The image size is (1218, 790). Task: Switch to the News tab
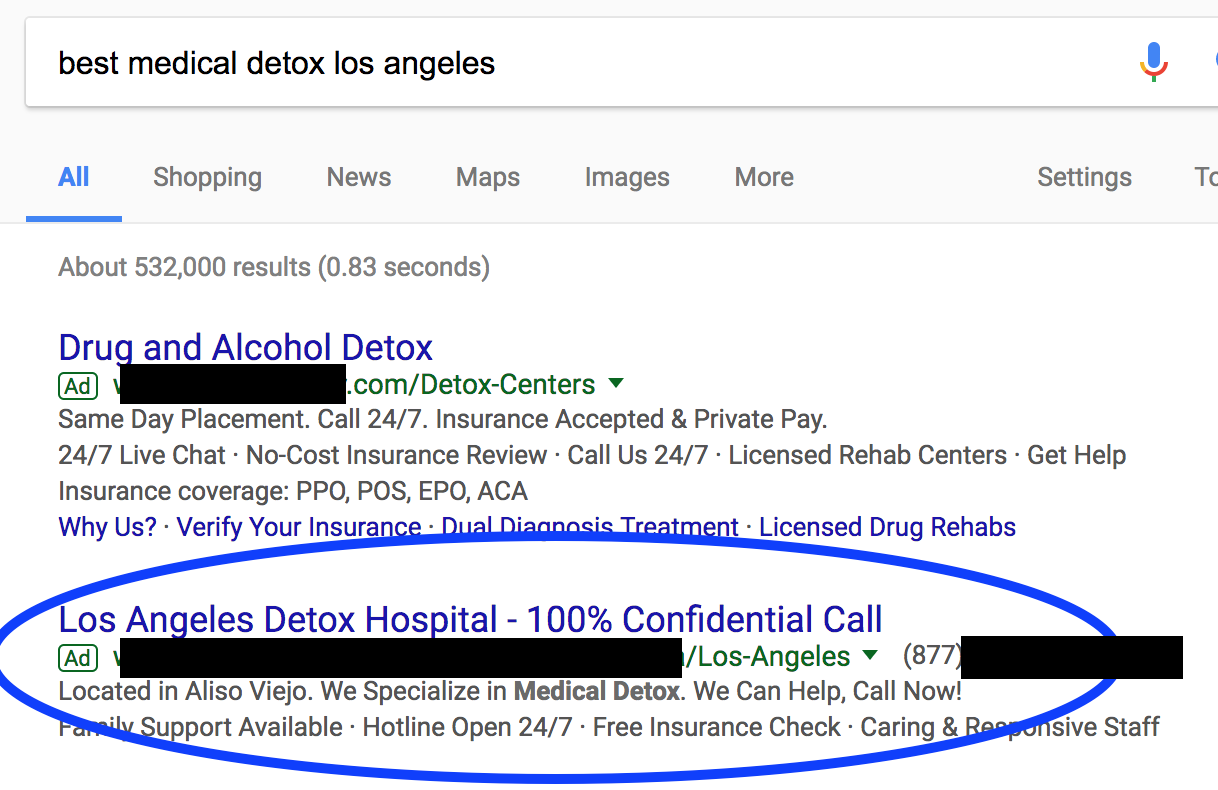click(x=359, y=177)
